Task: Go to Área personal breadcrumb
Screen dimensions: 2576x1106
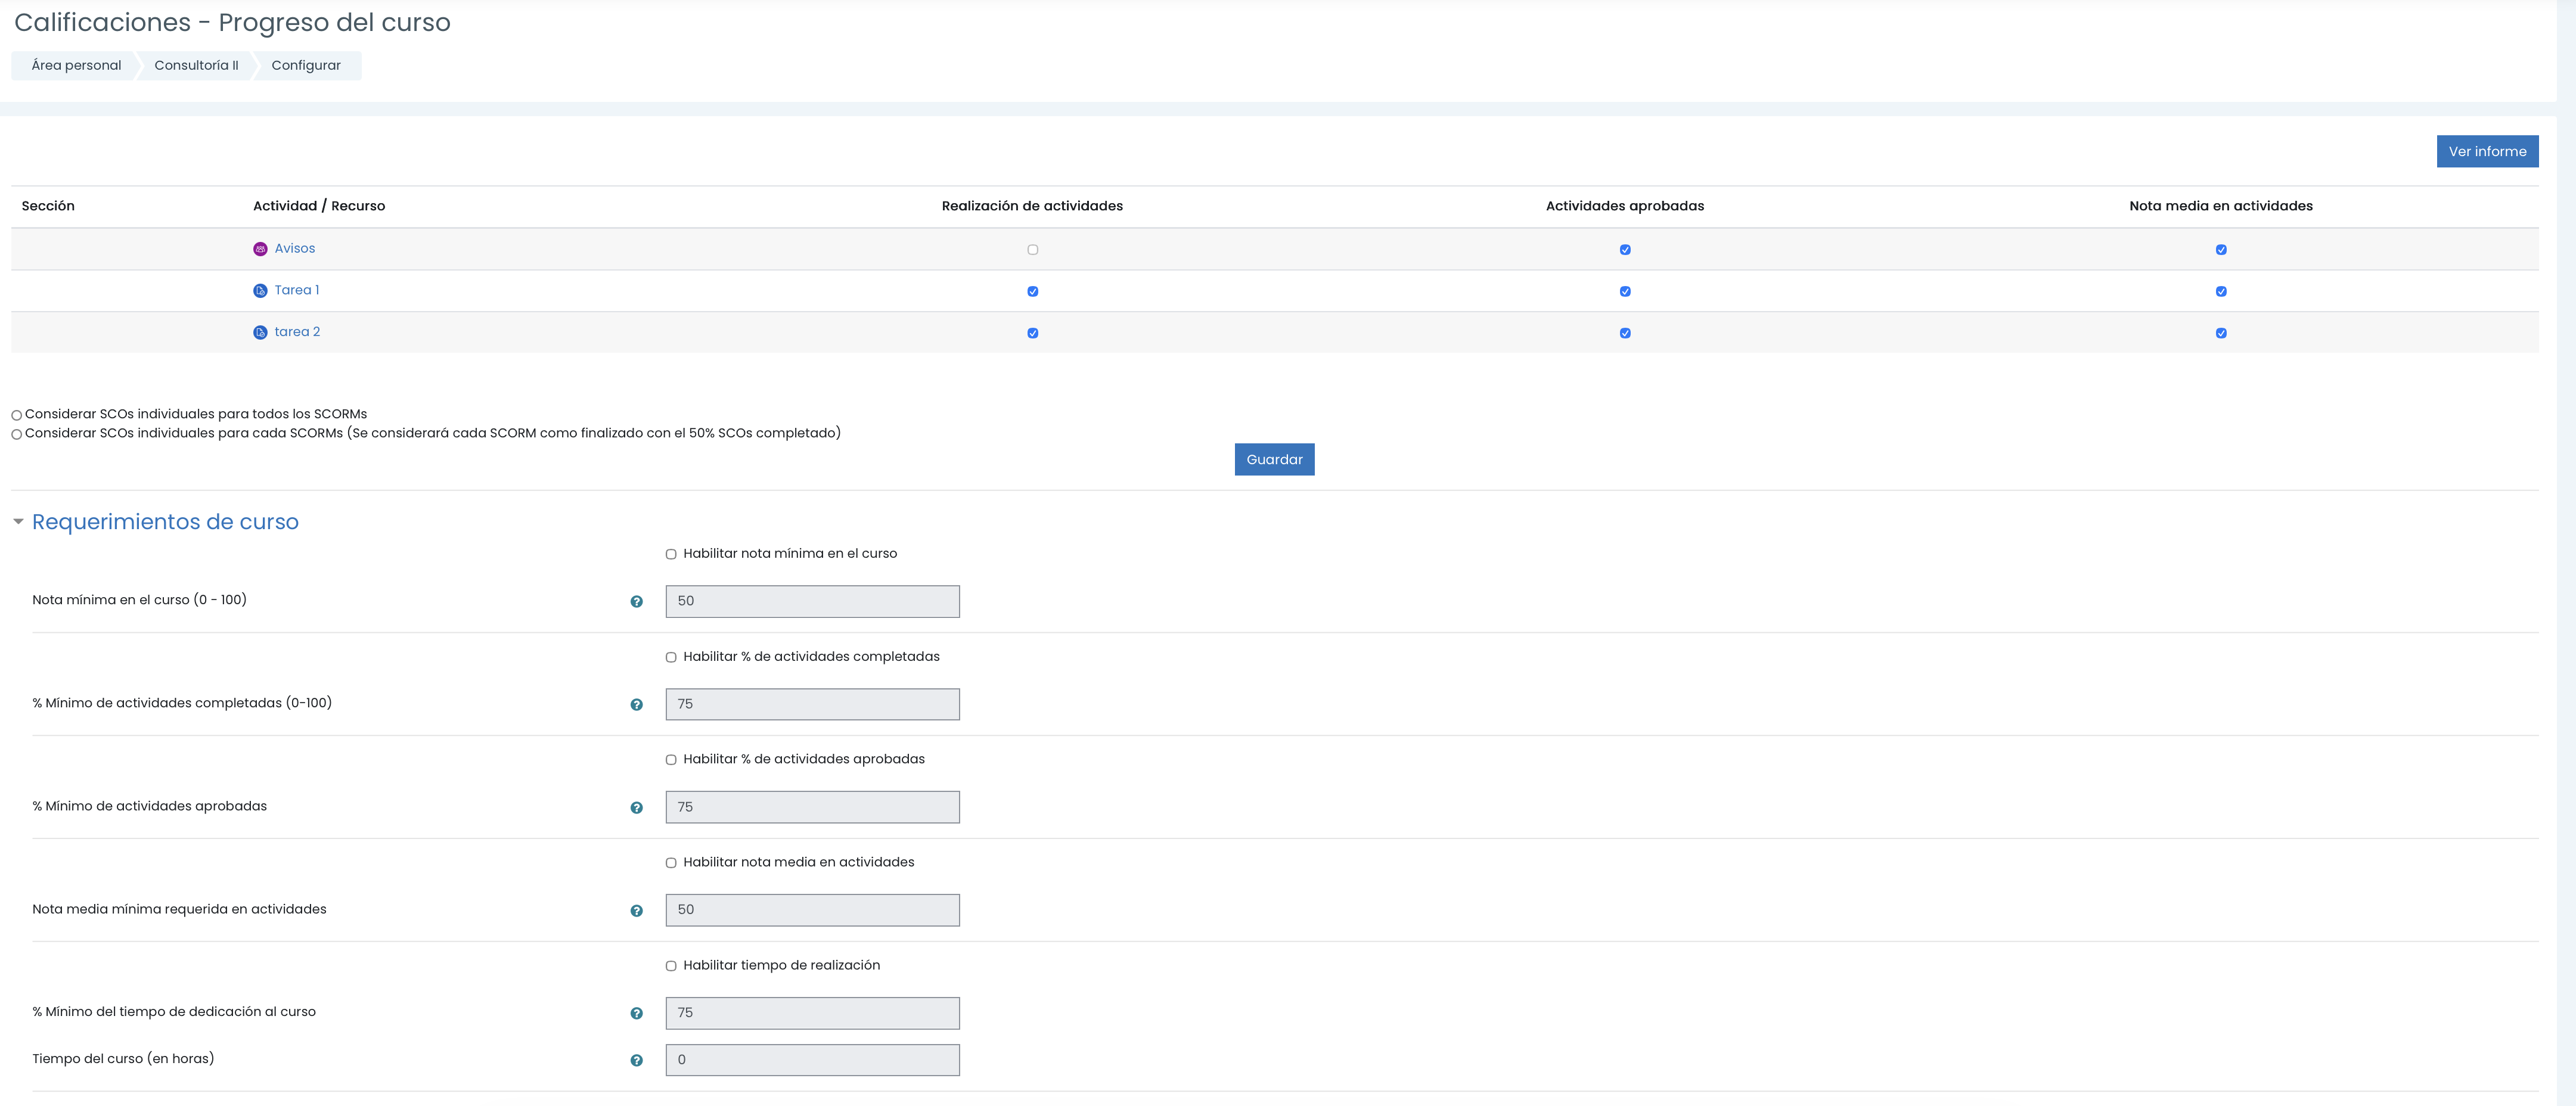Action: 76,66
